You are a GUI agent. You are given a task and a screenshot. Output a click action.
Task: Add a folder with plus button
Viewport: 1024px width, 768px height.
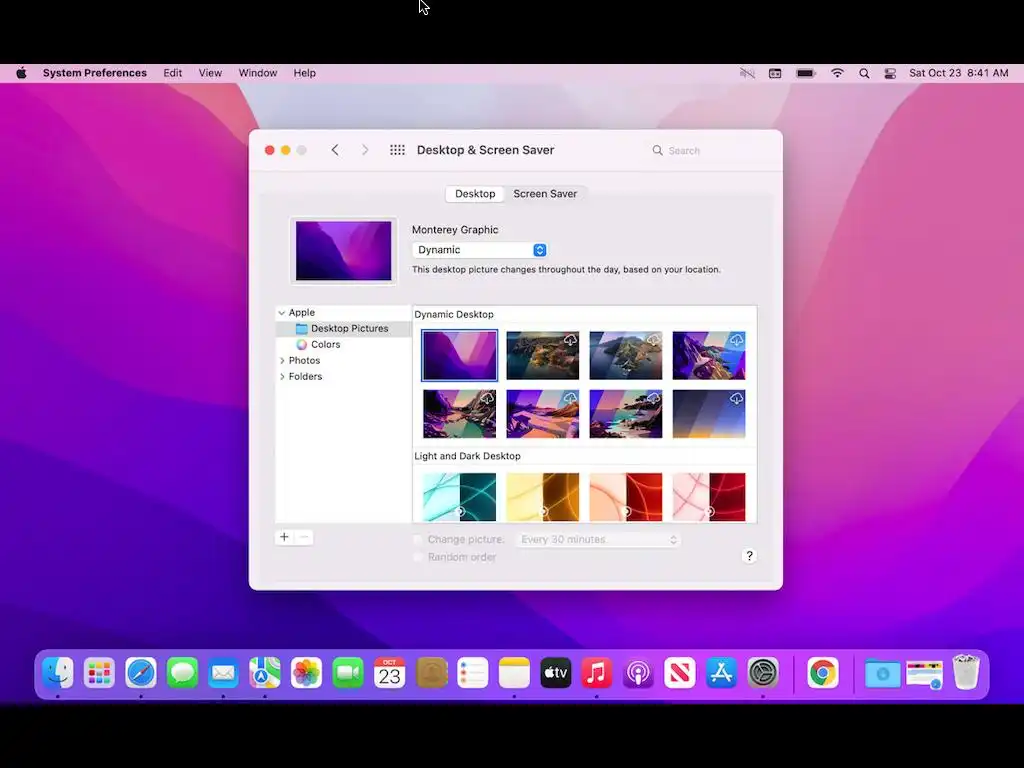pos(285,537)
